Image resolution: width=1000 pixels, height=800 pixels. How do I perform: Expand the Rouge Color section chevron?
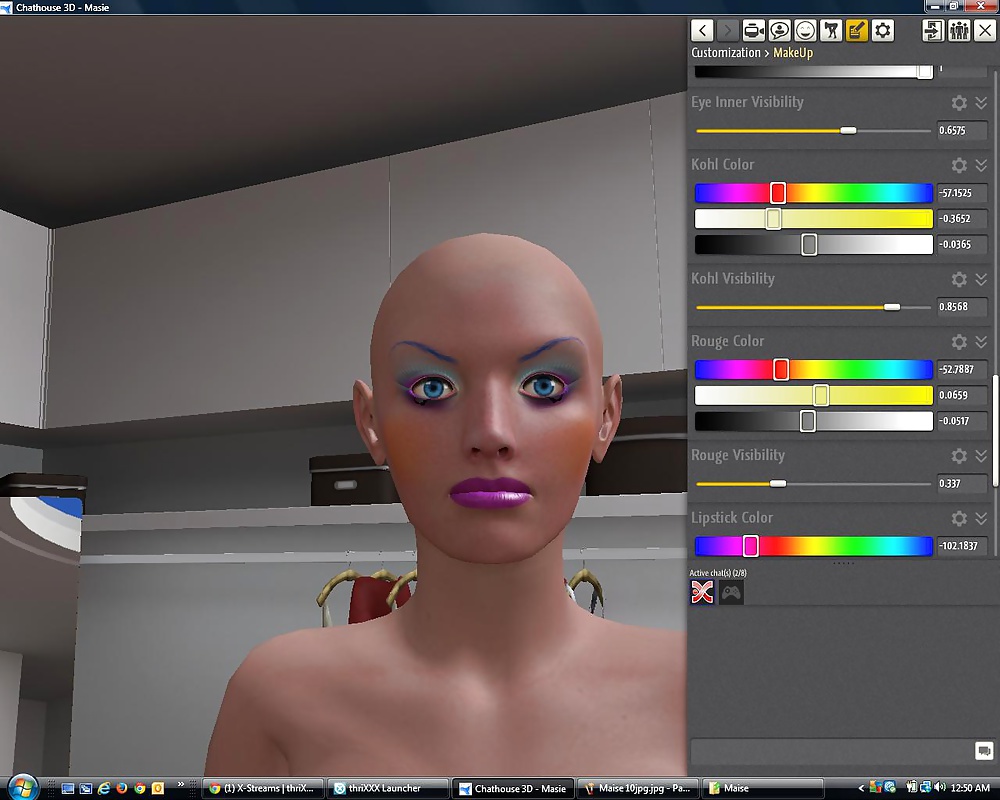point(981,342)
